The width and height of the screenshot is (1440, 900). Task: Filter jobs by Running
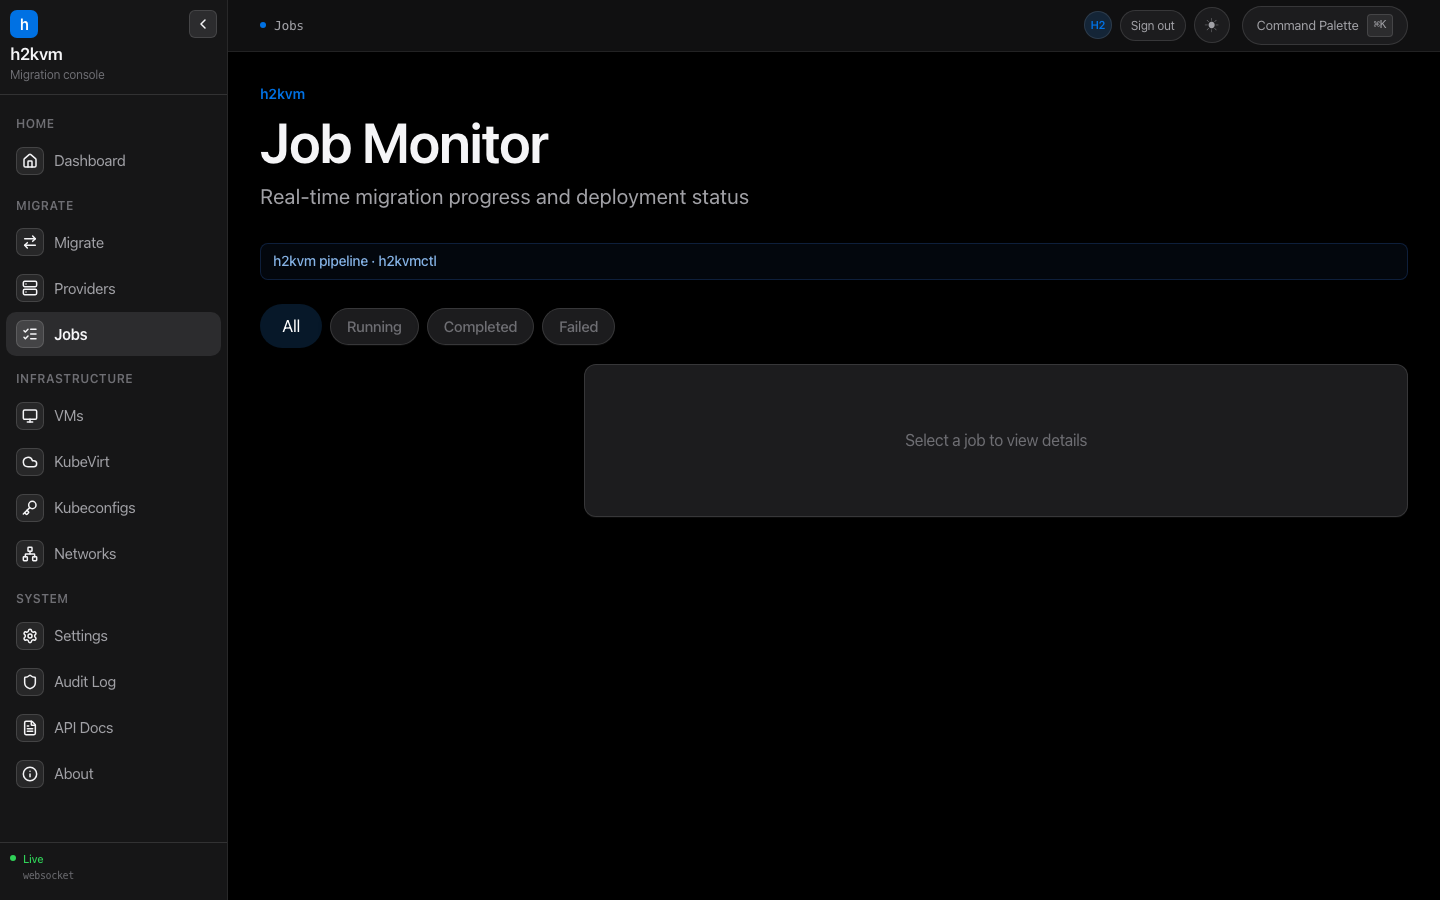point(374,327)
